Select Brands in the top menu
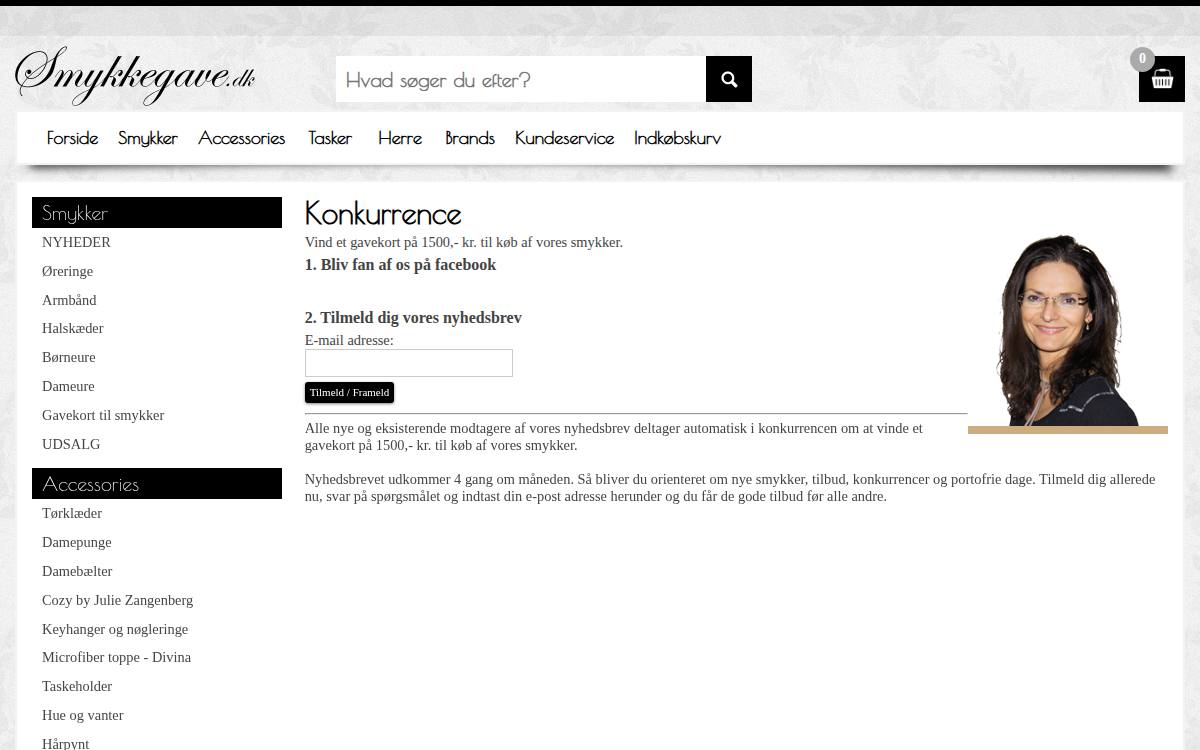This screenshot has width=1200, height=750. tap(470, 138)
